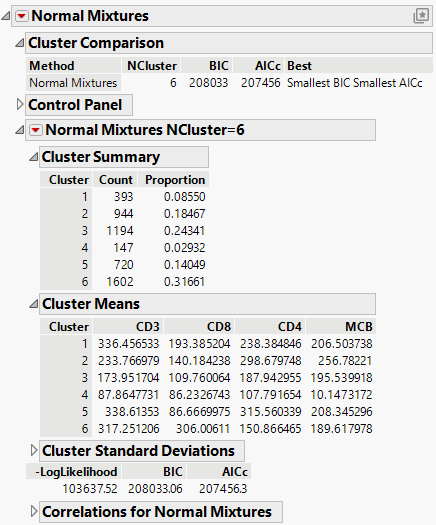This screenshot has width=436, height=525.
Task: Select MCB mean 10.1473172
Action: [x=342, y=394]
